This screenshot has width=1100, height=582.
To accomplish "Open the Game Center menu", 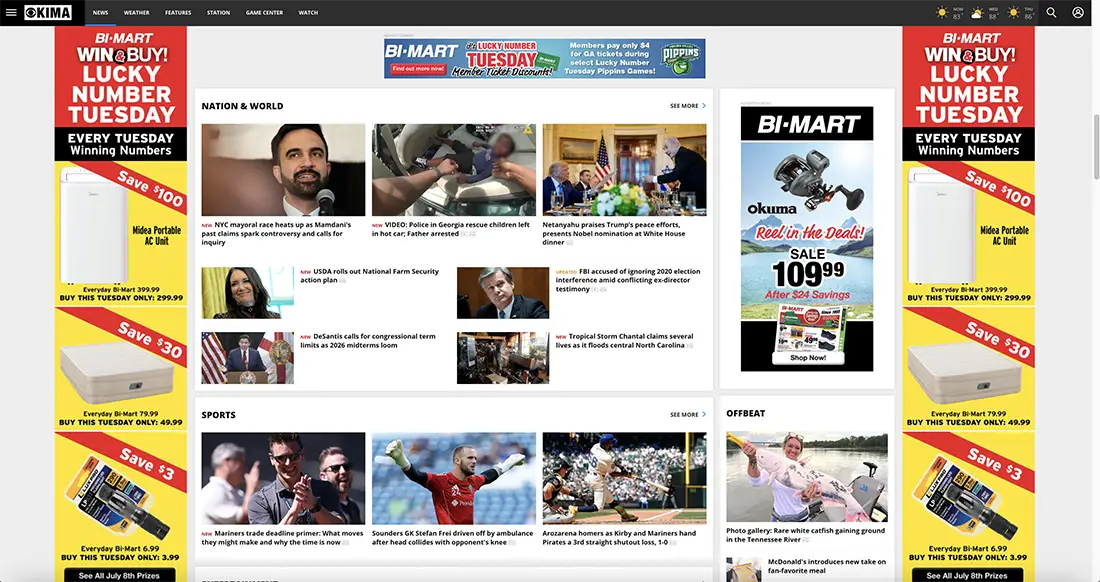I will (264, 13).
